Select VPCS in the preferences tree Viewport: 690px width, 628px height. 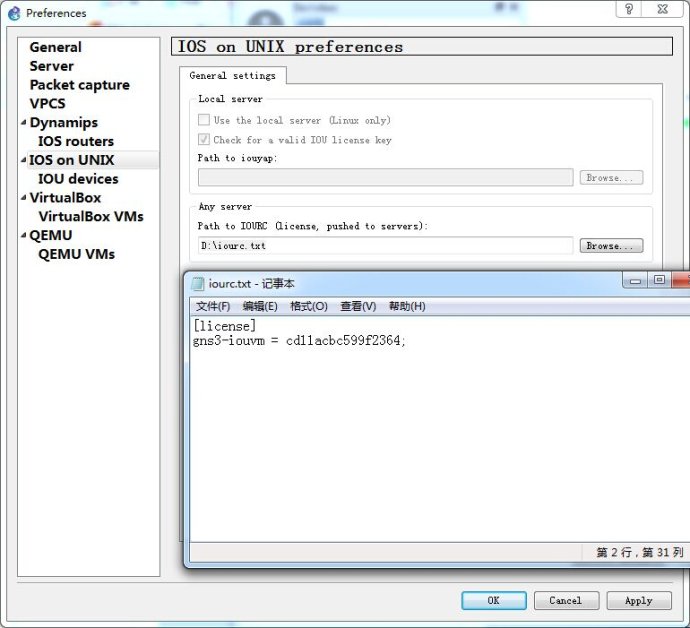[48, 103]
